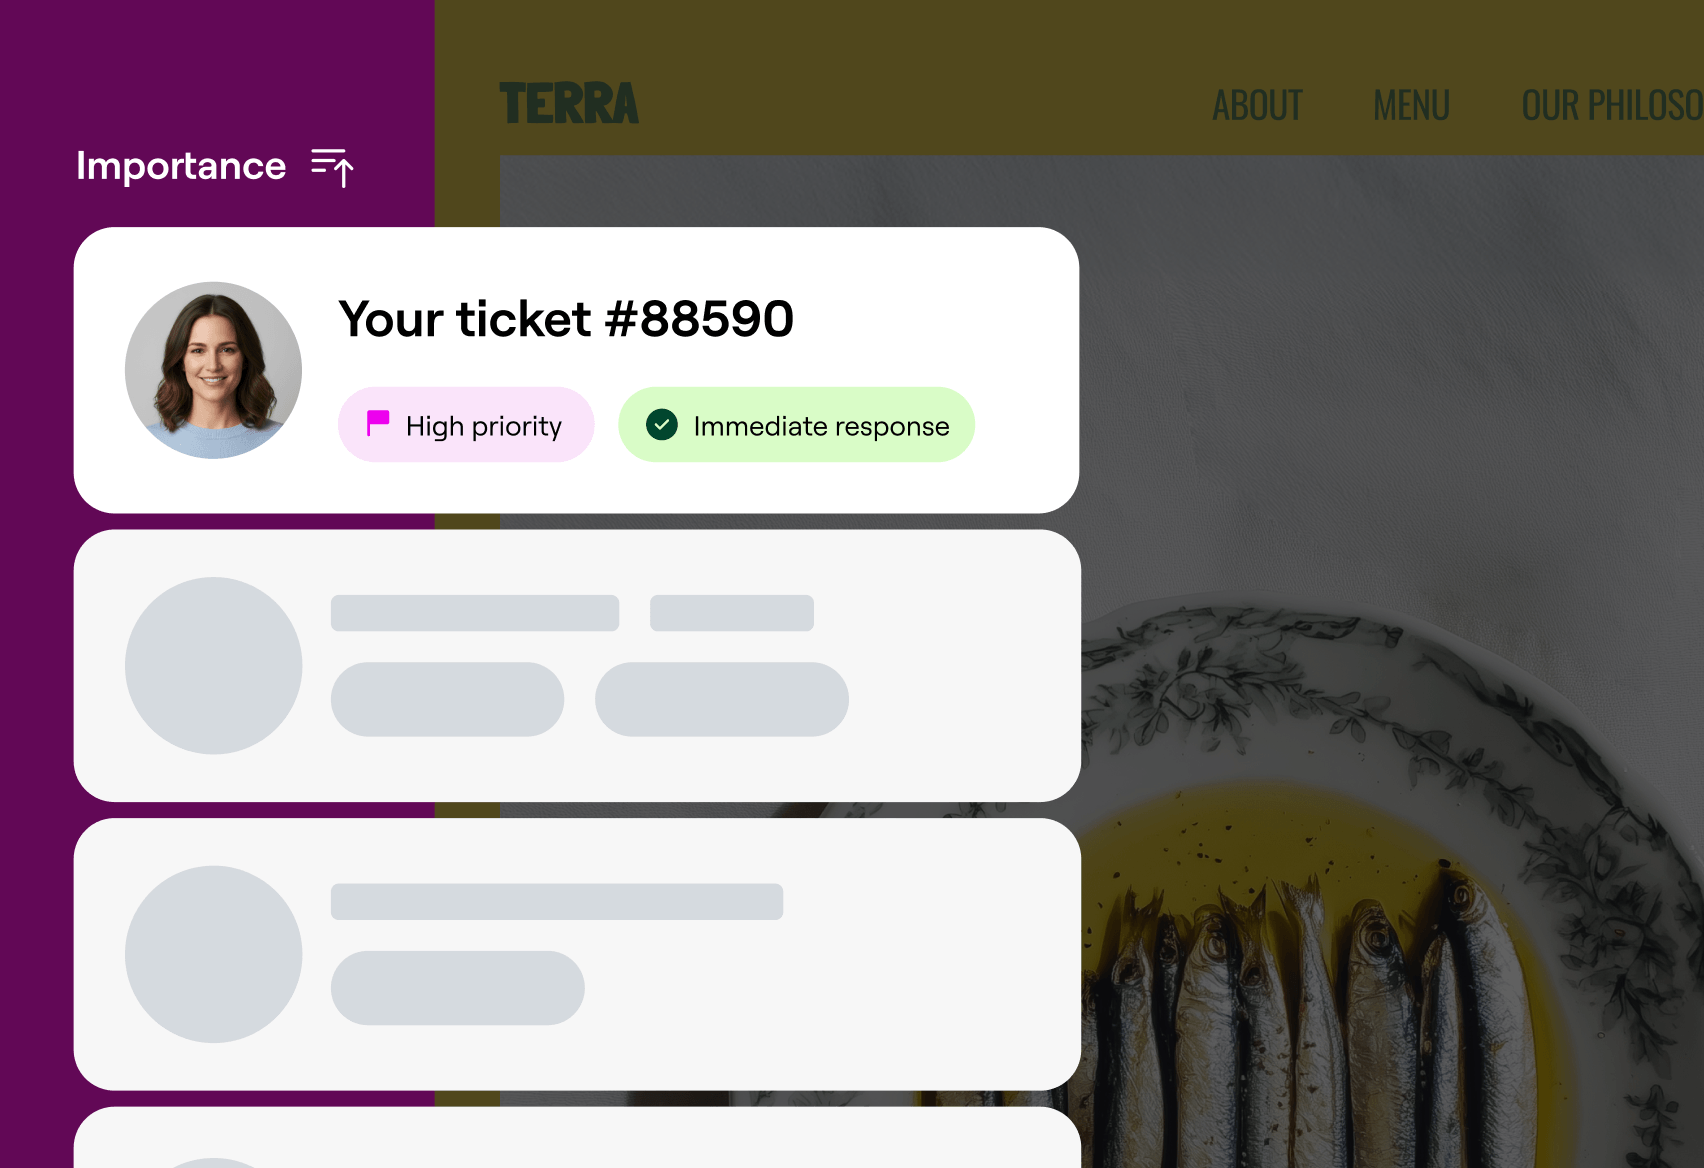Click the long title placeholder in third card

coord(557,901)
